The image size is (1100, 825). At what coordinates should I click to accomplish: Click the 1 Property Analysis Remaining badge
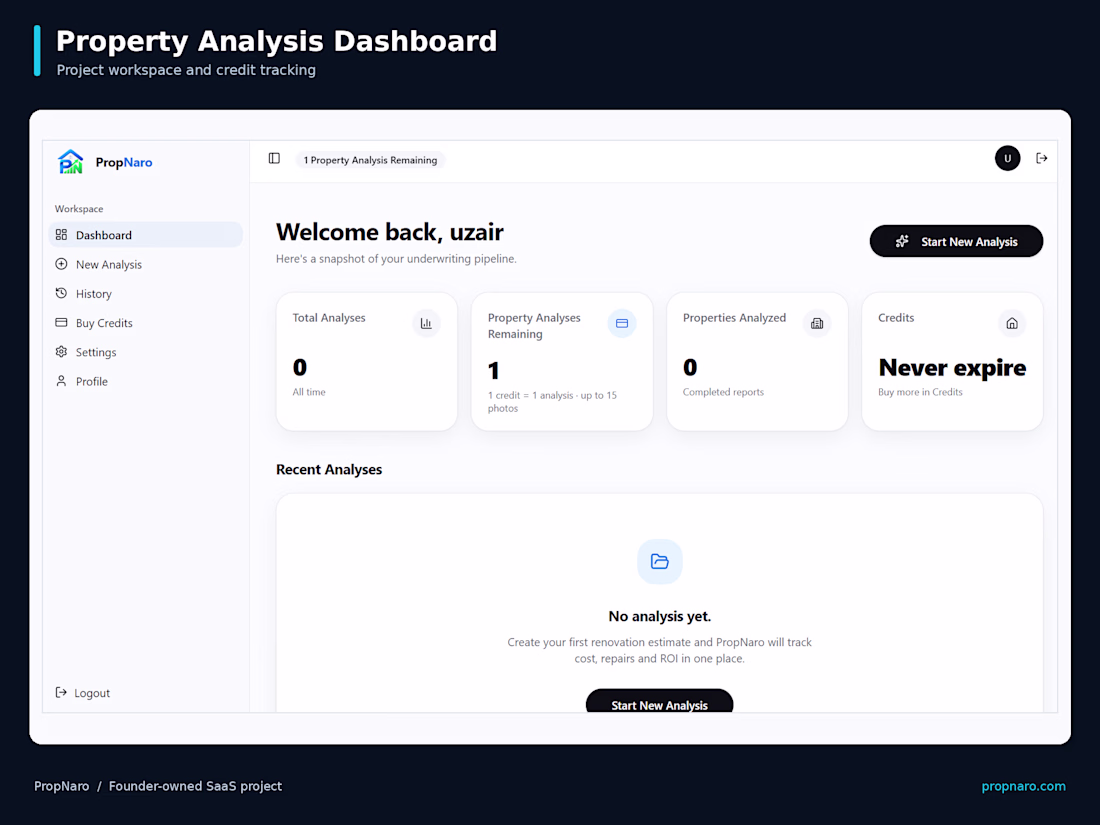[370, 160]
